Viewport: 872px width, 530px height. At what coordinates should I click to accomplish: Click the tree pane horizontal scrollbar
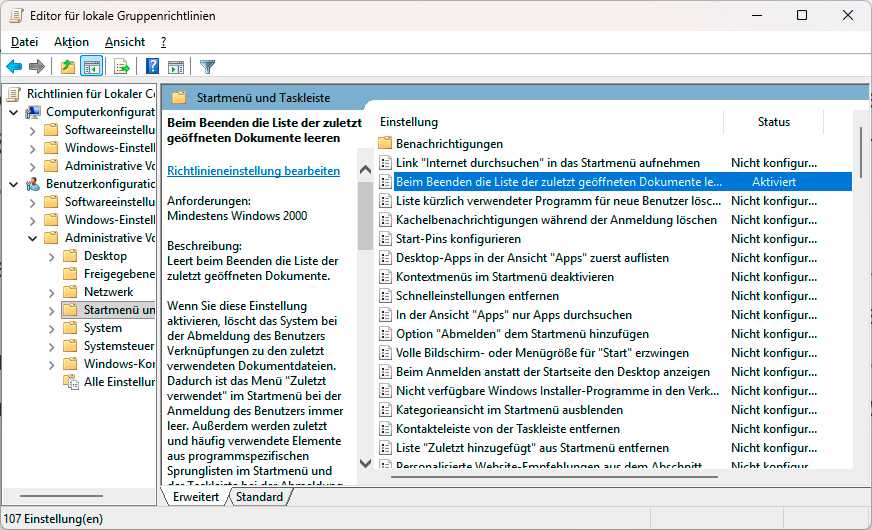point(61,496)
